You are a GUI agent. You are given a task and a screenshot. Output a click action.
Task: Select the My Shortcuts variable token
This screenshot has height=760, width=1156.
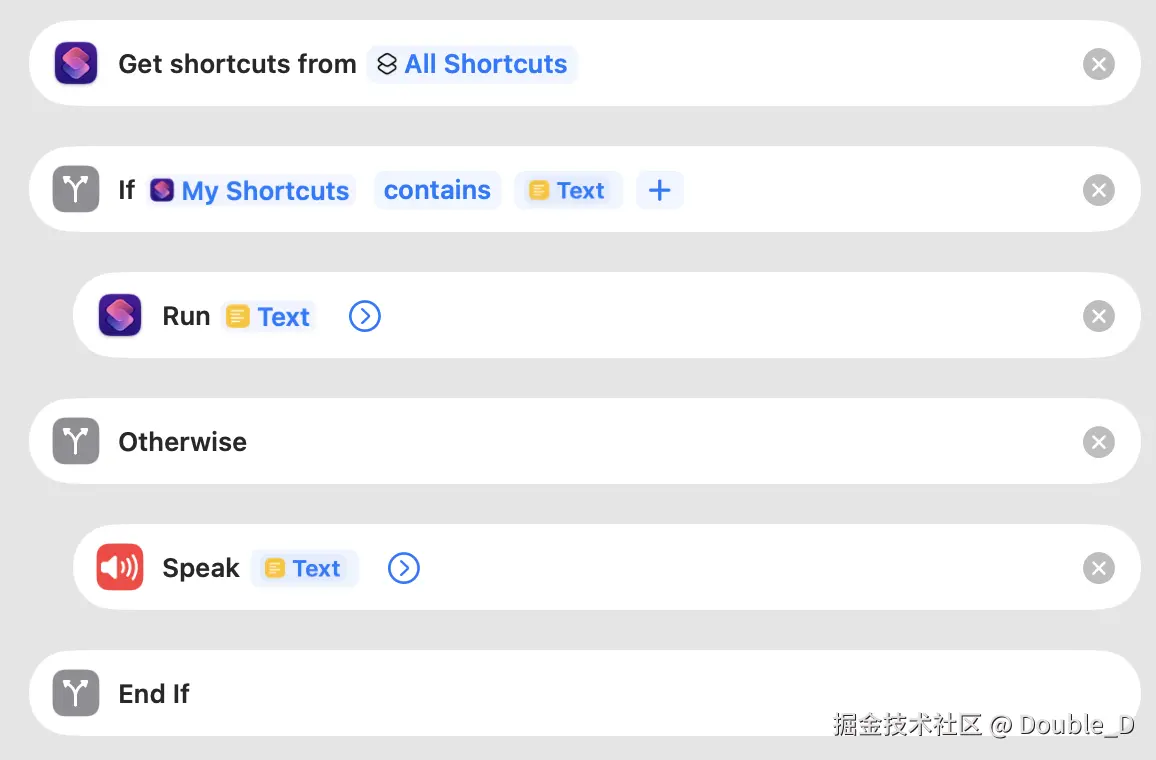tap(251, 190)
